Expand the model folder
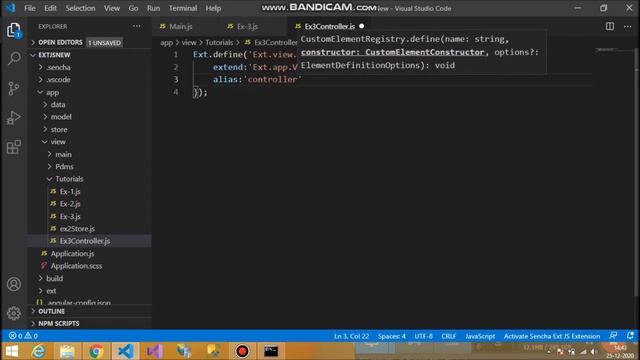The image size is (640, 360). point(61,117)
